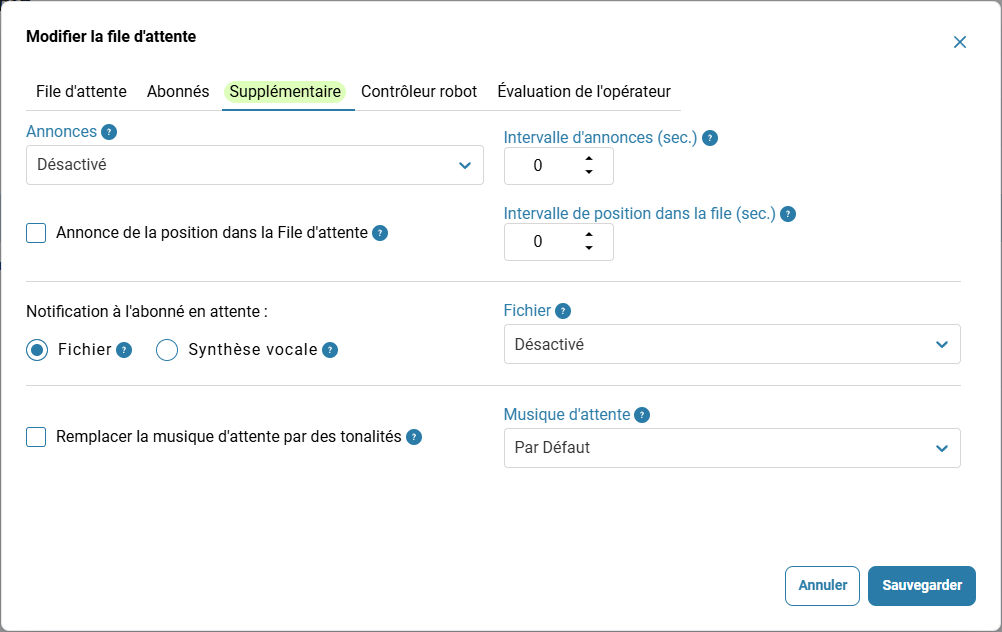Open help for Intervalle d'annonces

[x=710, y=138]
